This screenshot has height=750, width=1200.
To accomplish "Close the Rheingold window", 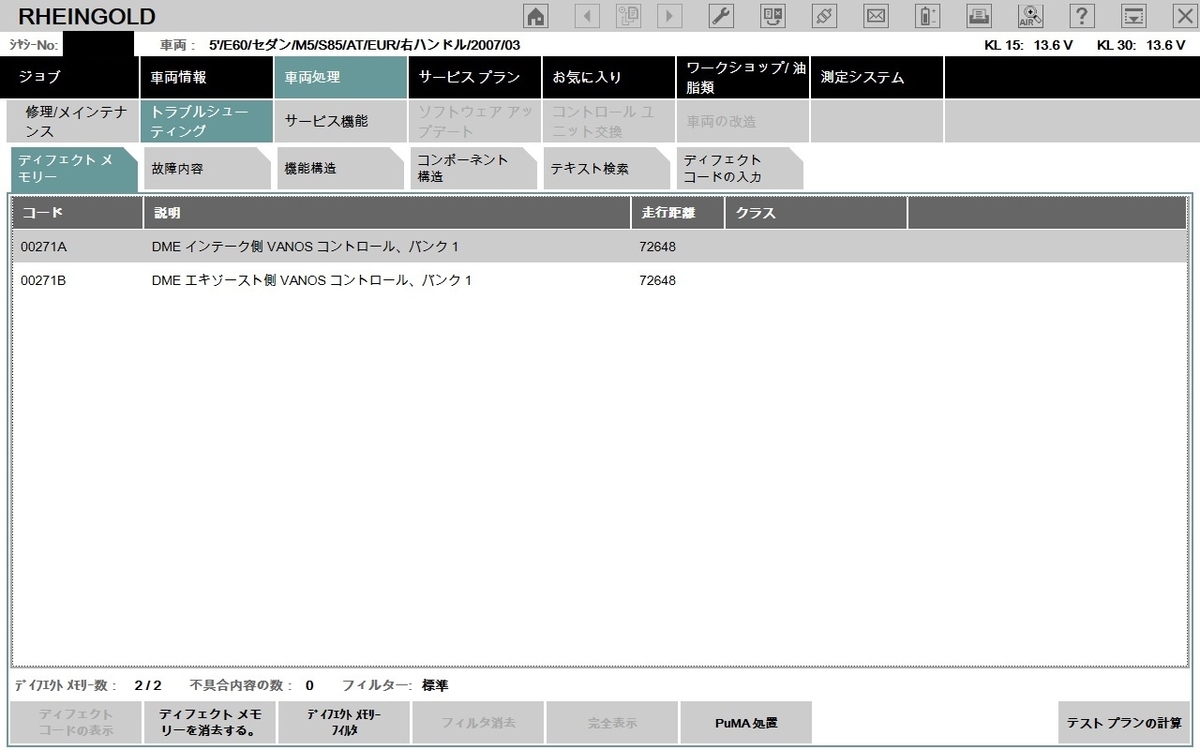I will click(x=1184, y=15).
